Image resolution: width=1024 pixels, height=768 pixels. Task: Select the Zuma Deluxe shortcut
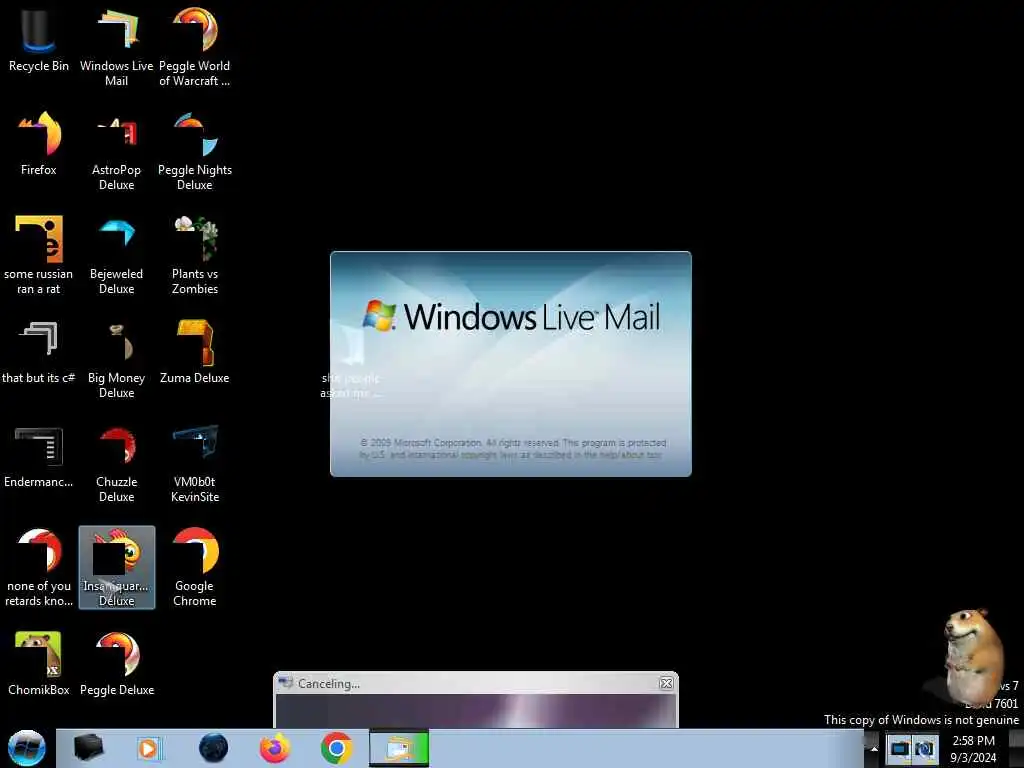[195, 351]
